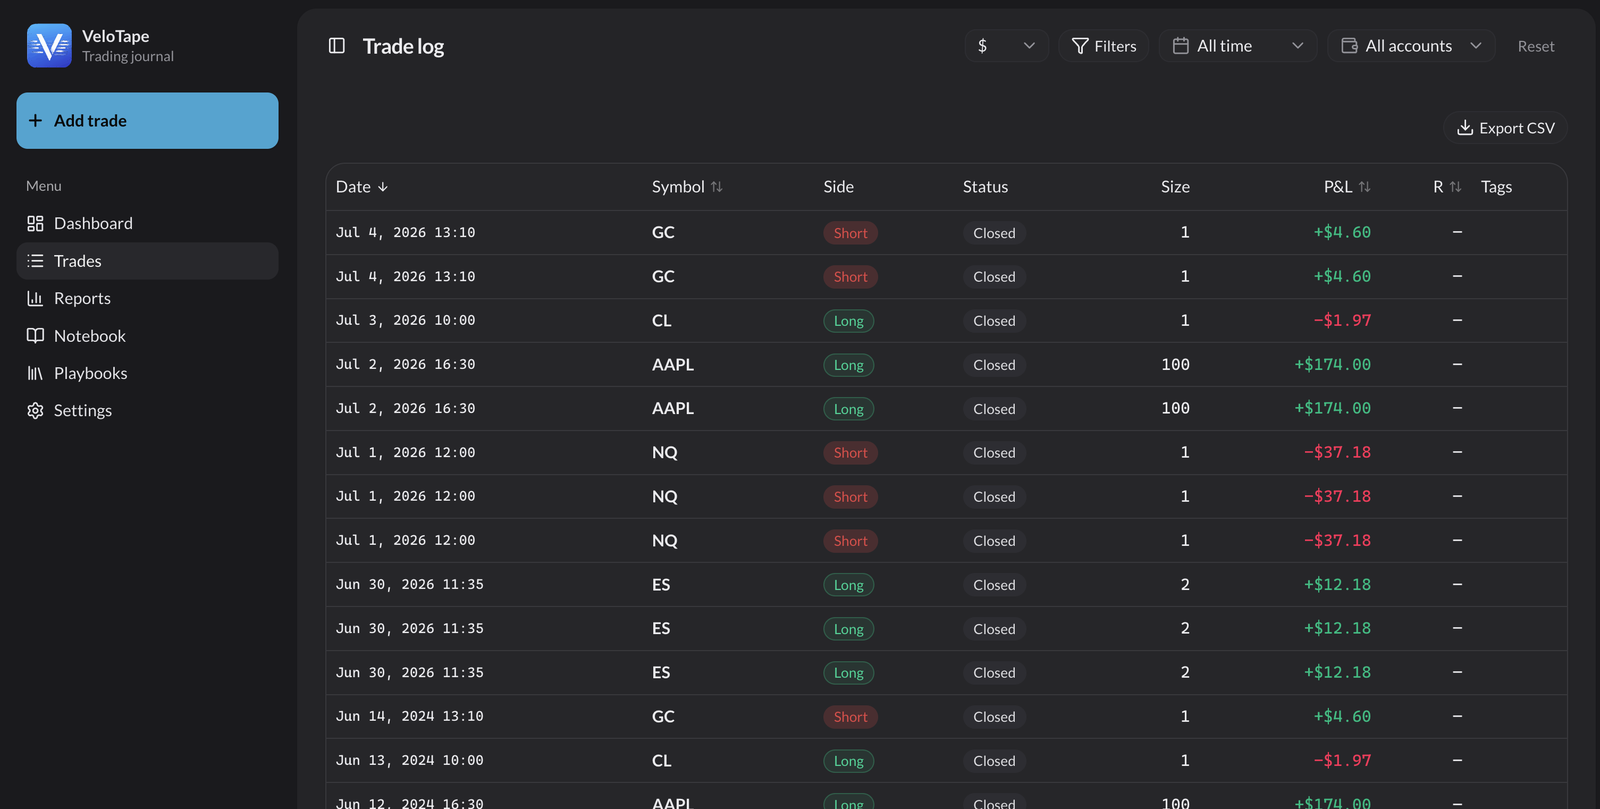Click the Dashboard grid icon
This screenshot has width=1600, height=809.
pos(35,223)
